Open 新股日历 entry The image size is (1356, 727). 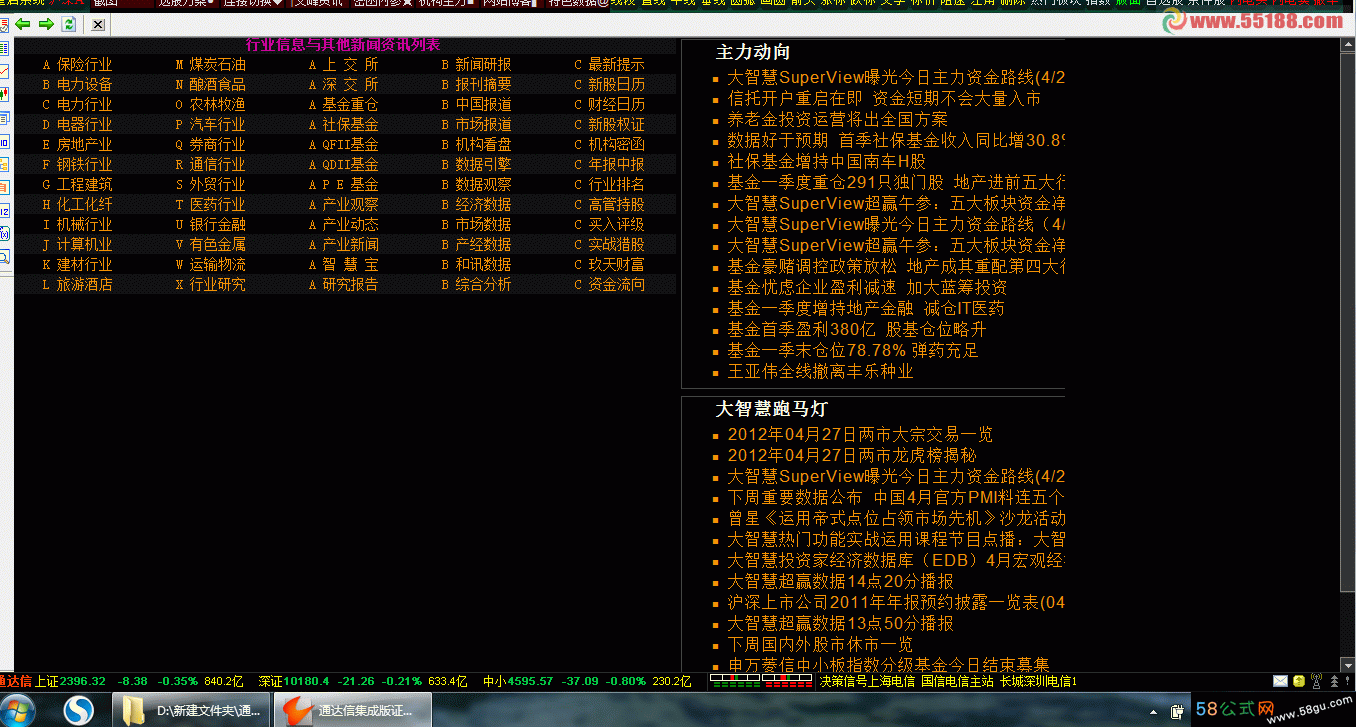click(616, 85)
